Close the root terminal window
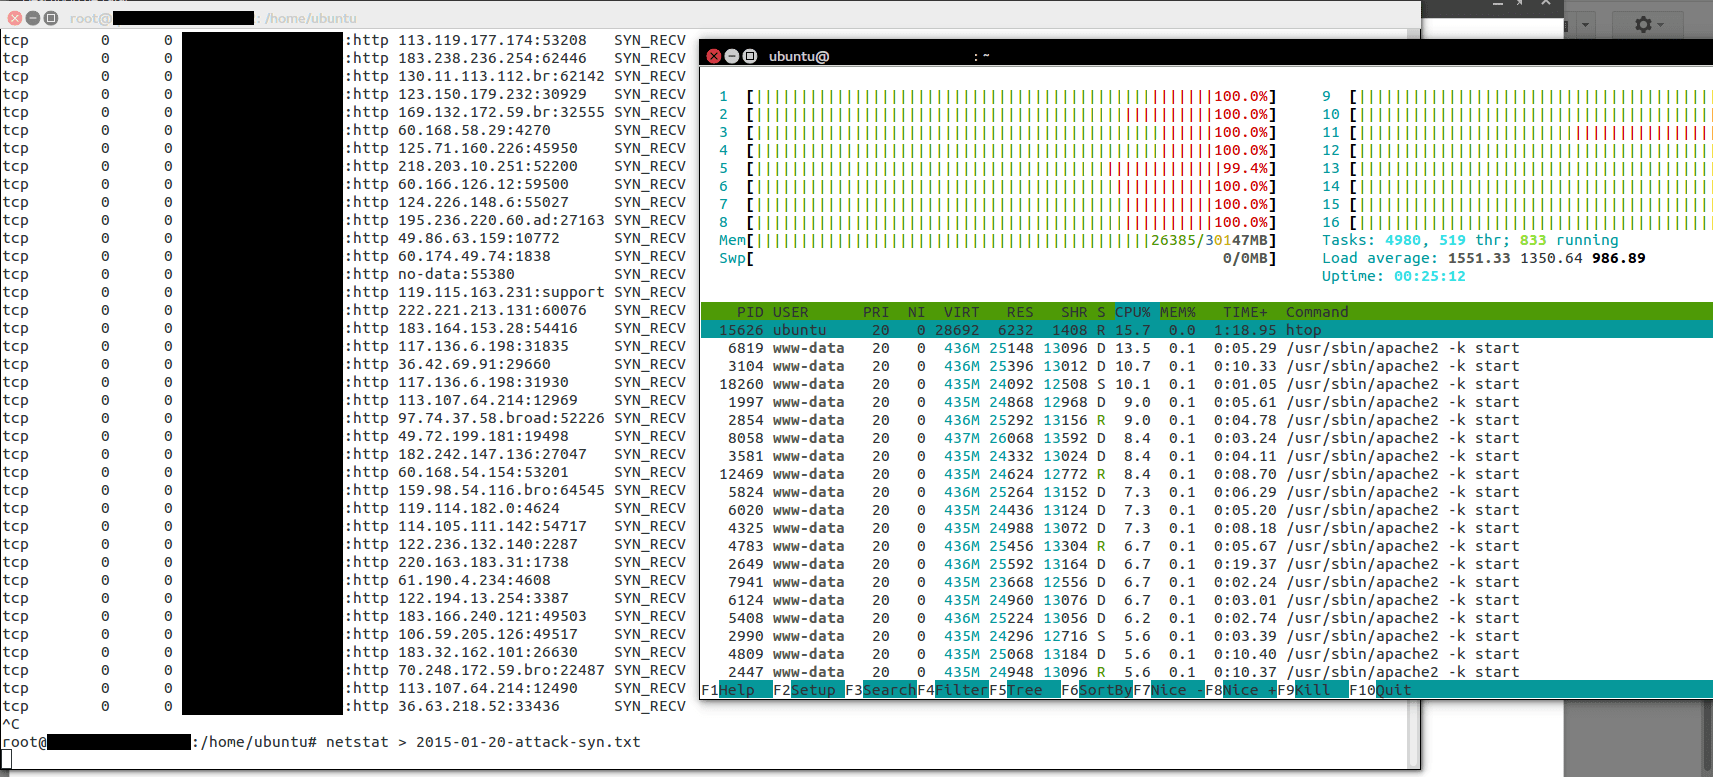The image size is (1713, 777). (15, 18)
